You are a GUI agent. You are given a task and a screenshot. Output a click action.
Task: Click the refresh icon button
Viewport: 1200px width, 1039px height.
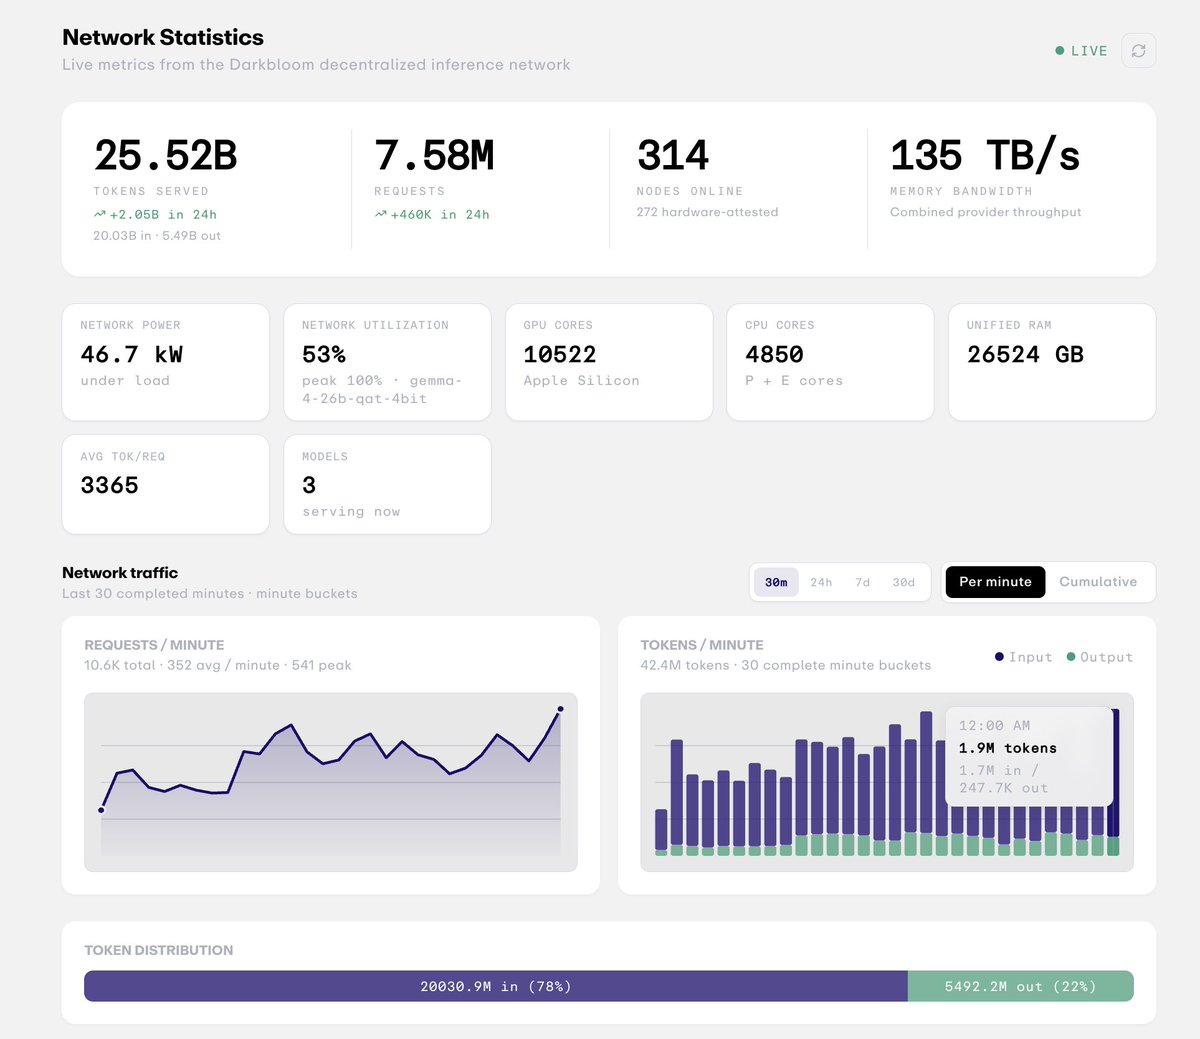pyautogui.click(x=1138, y=50)
